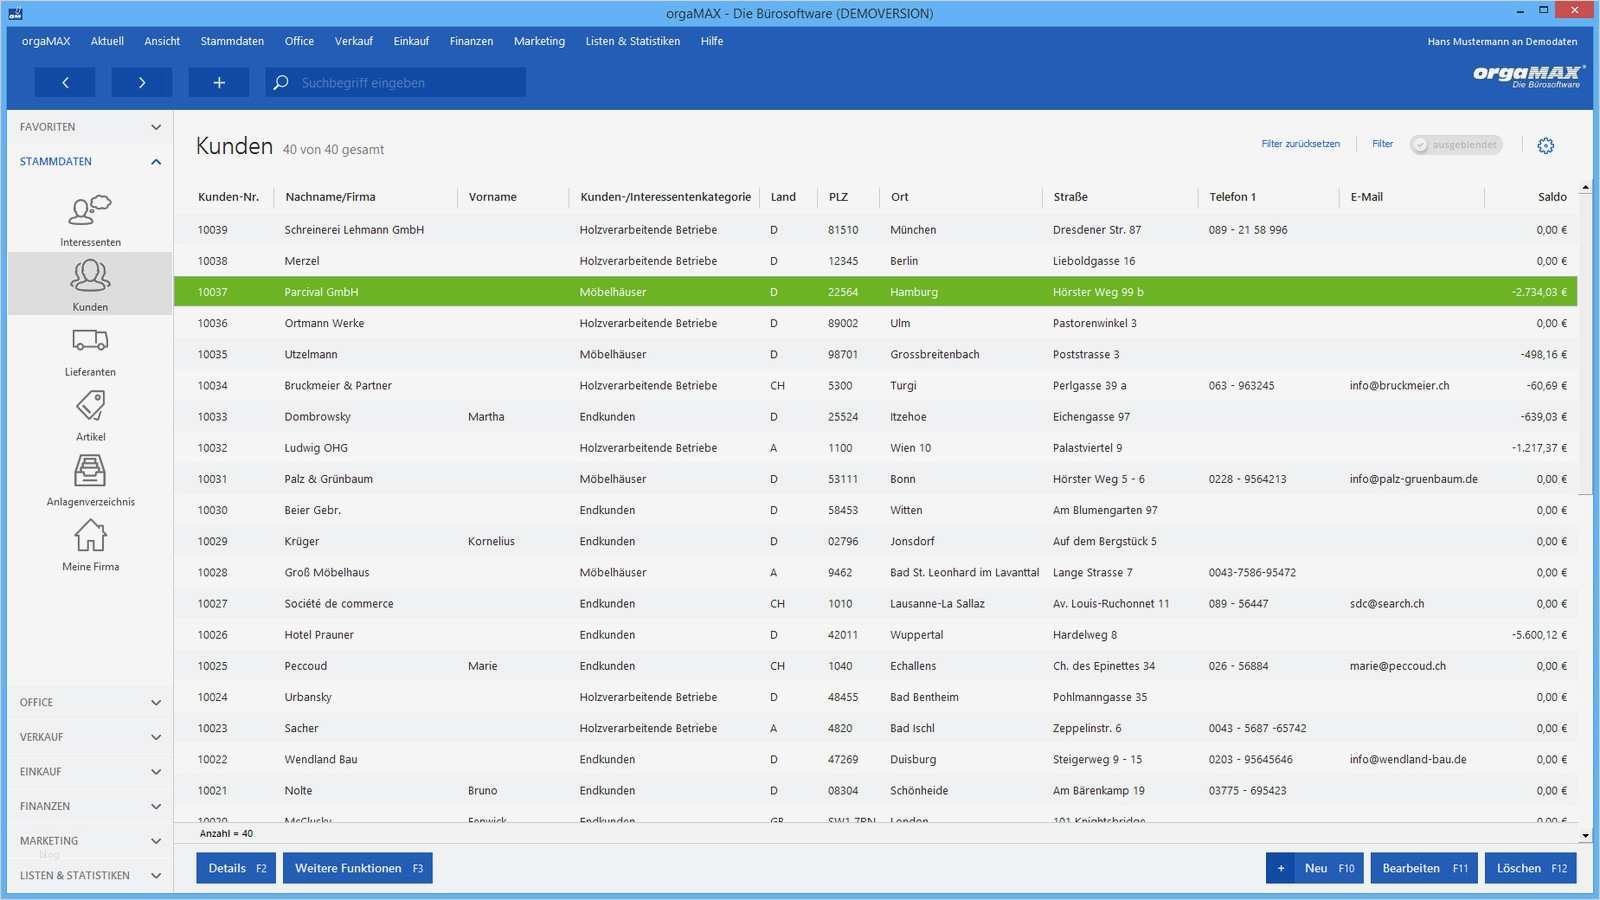The image size is (1600, 900).
Task: Click the plus icon in the toolbar
Action: pos(219,82)
